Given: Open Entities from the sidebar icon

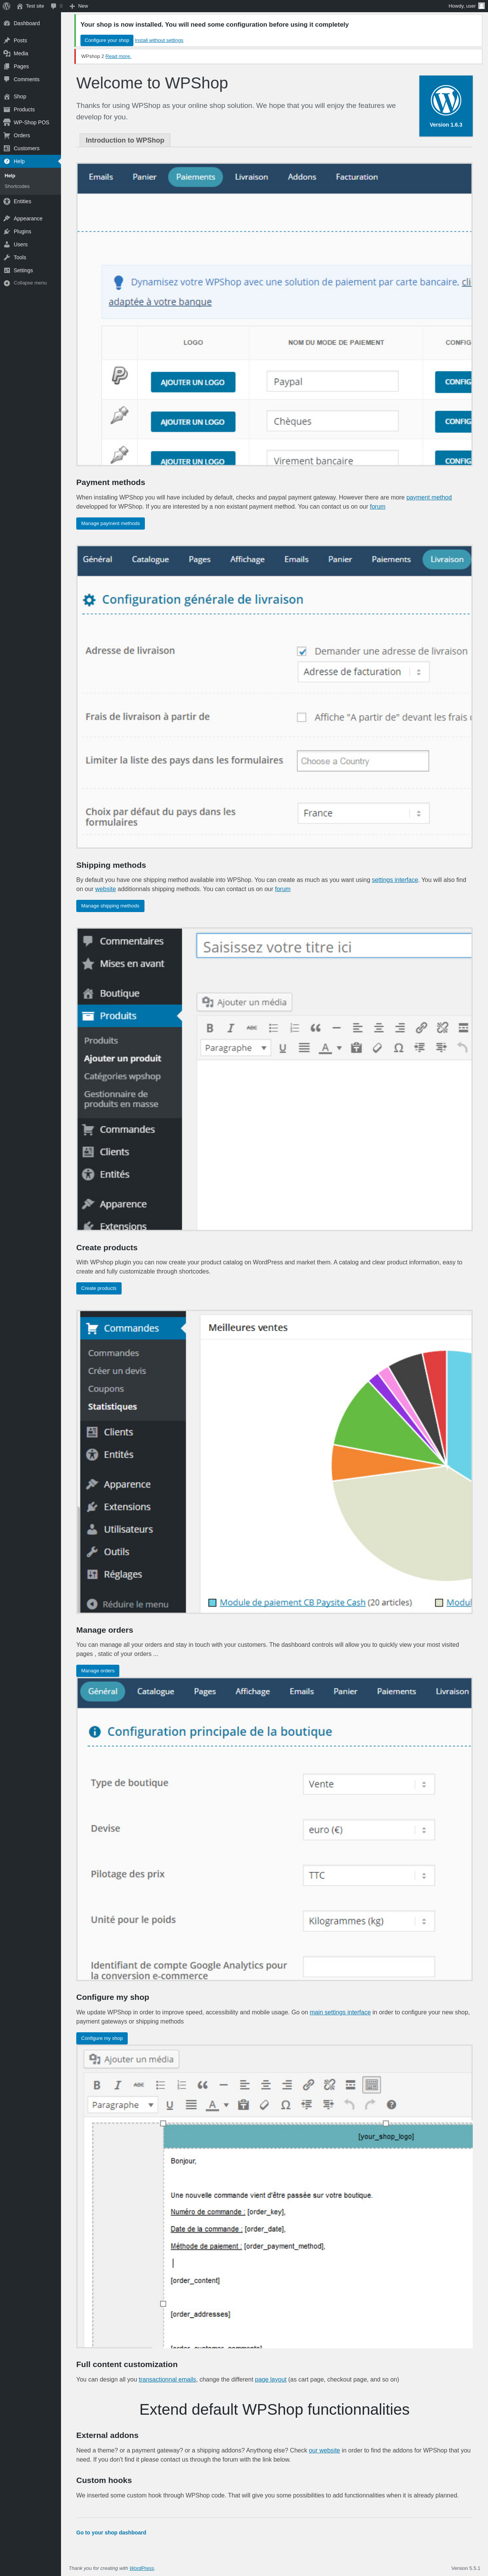Looking at the screenshot, I should point(7,201).
